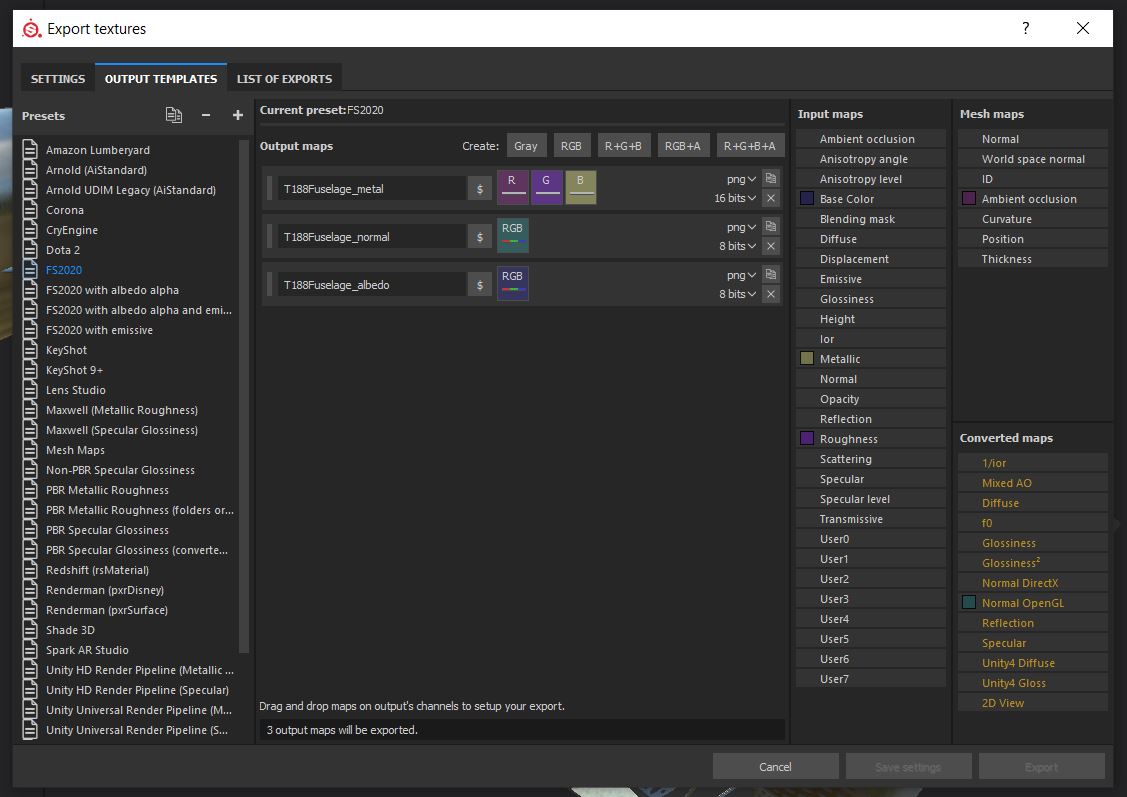Remove the preset with the minus icon
Image resolution: width=1127 pixels, height=797 pixels.
tap(206, 115)
